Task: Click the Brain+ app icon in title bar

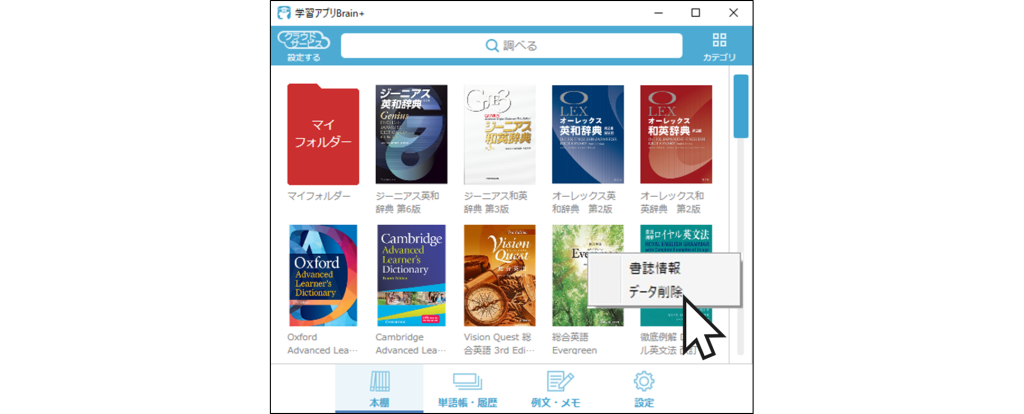Action: click(x=283, y=12)
